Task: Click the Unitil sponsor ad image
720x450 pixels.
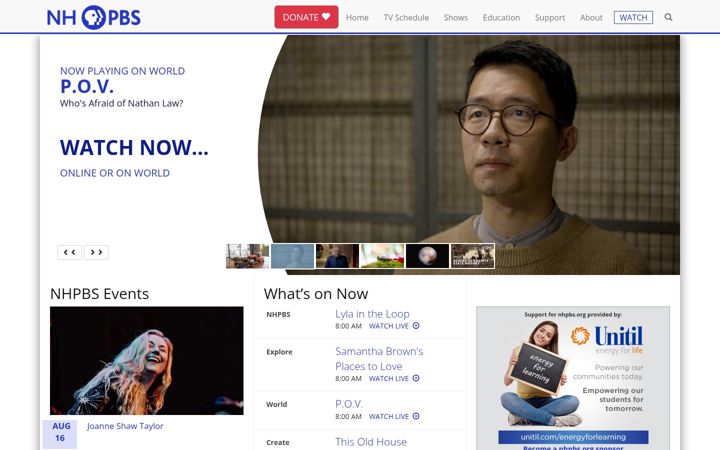Action: click(573, 378)
